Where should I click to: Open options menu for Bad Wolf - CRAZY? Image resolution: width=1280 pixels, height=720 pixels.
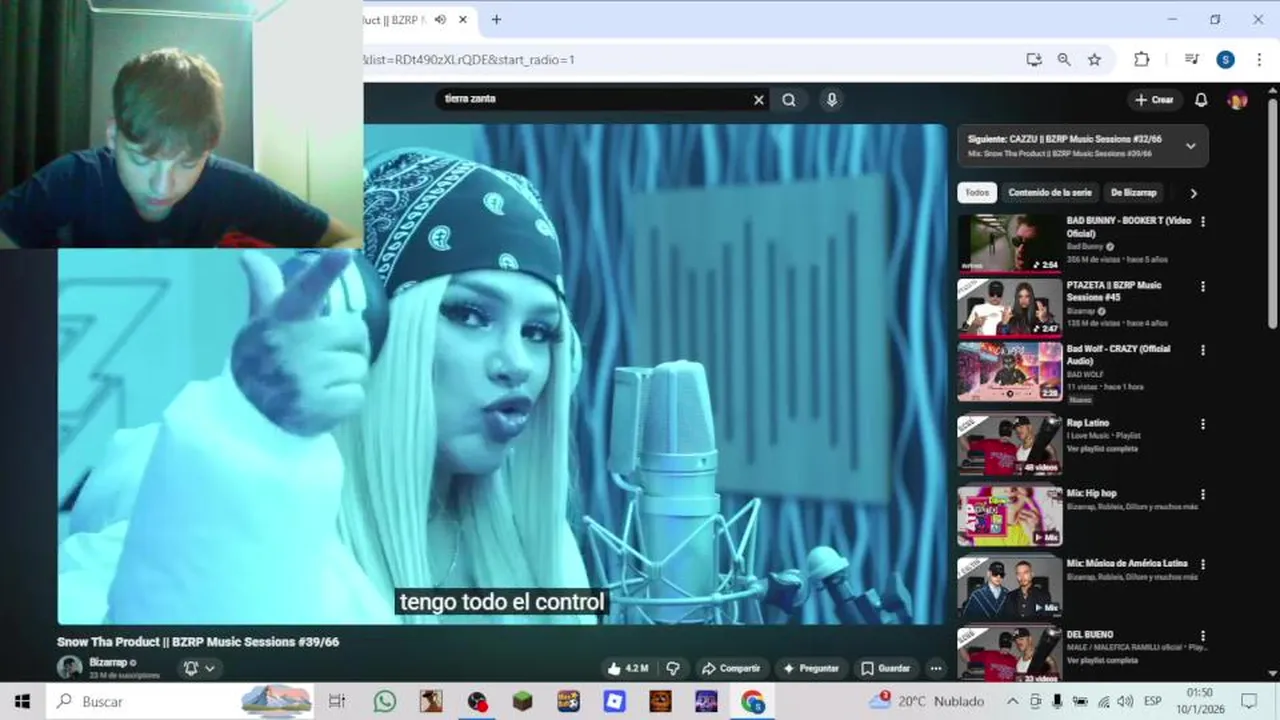click(1202, 350)
